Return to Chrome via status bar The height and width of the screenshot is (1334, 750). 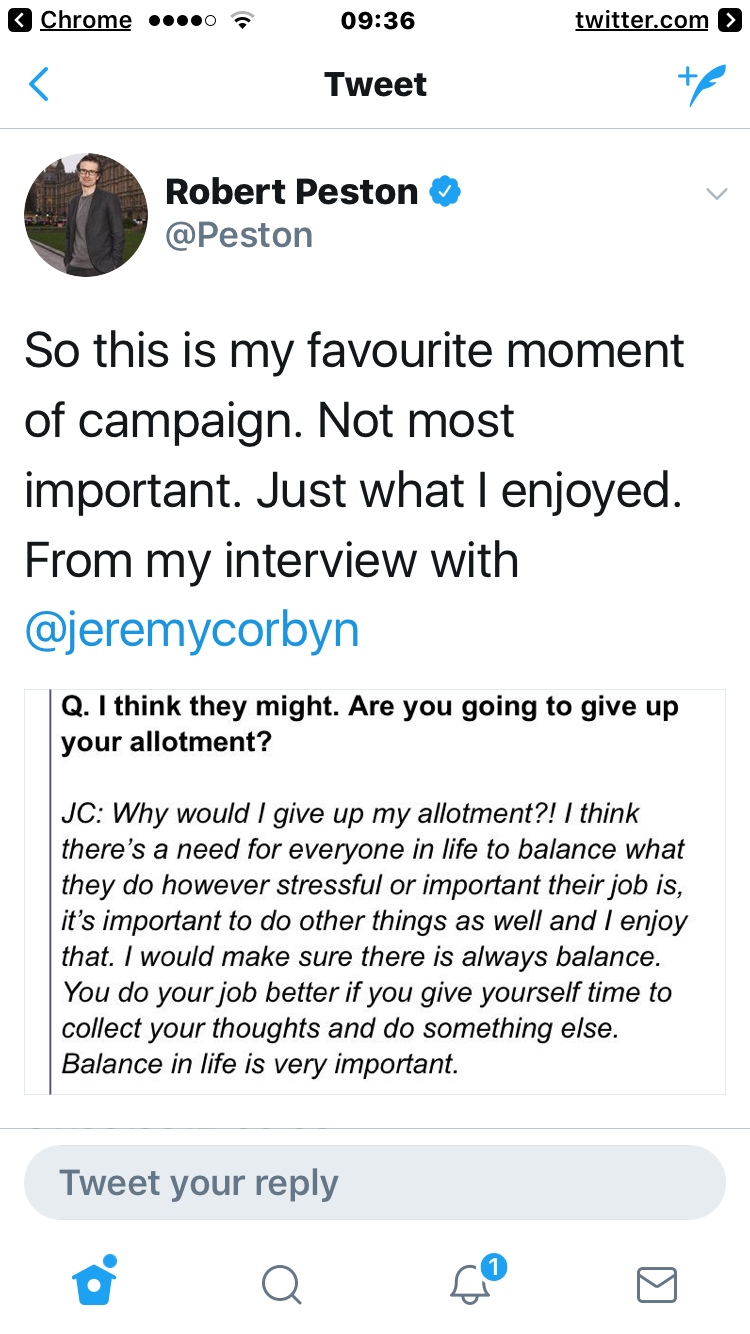[72, 21]
